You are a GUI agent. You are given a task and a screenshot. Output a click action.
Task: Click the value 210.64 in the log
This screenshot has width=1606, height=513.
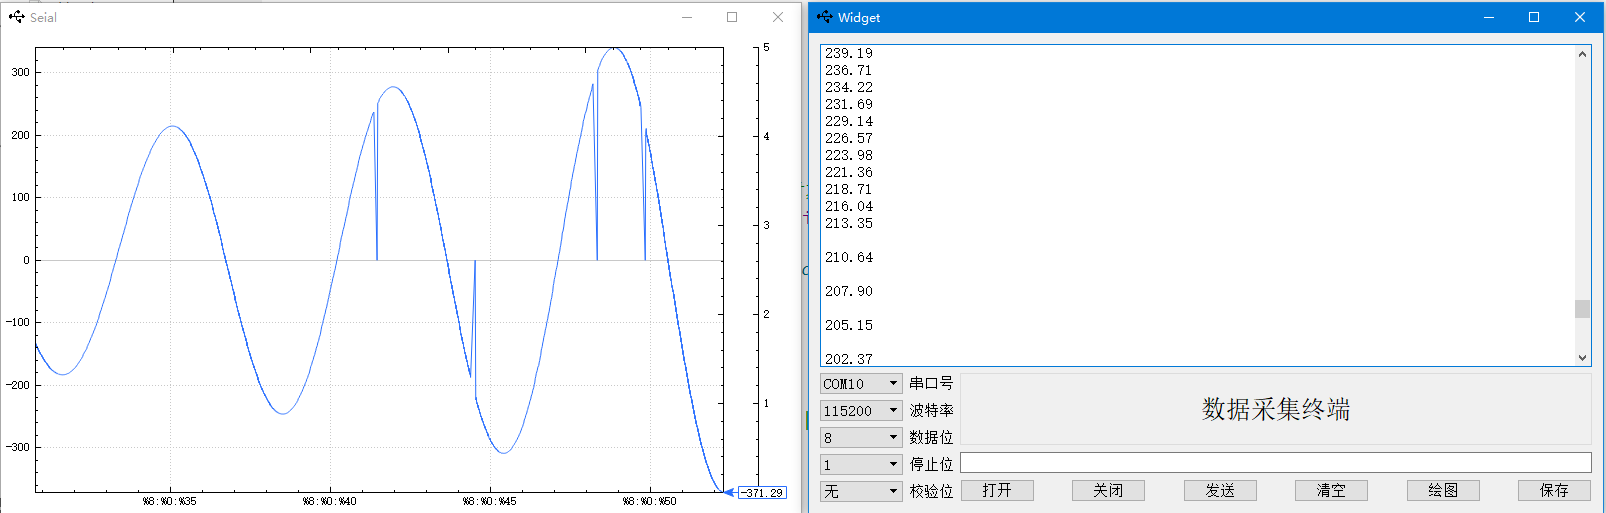(x=849, y=257)
